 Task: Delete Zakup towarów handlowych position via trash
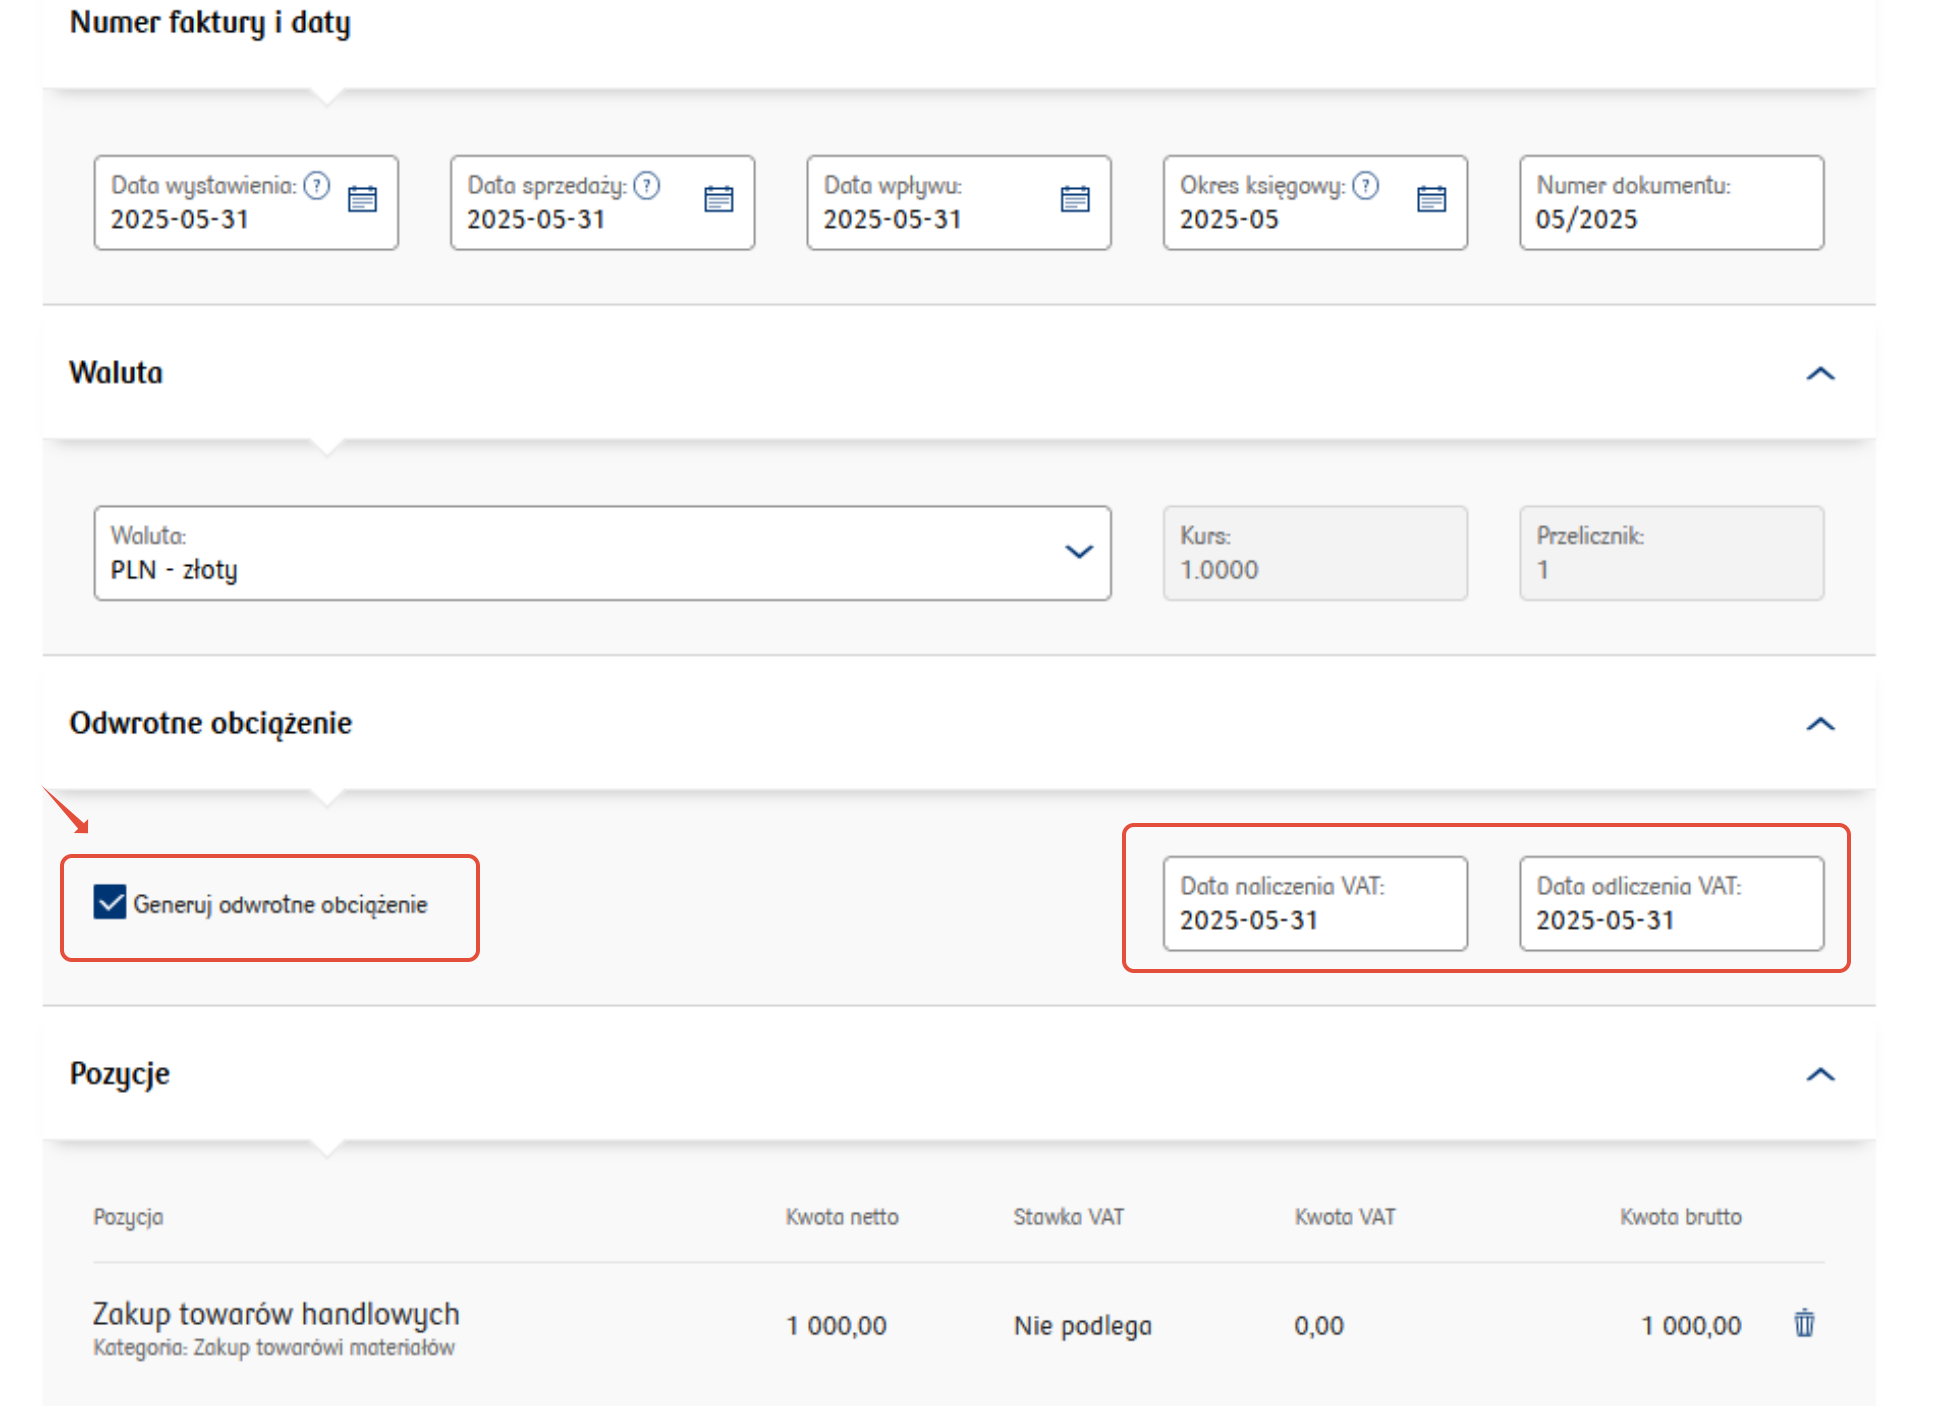pos(1803,1323)
